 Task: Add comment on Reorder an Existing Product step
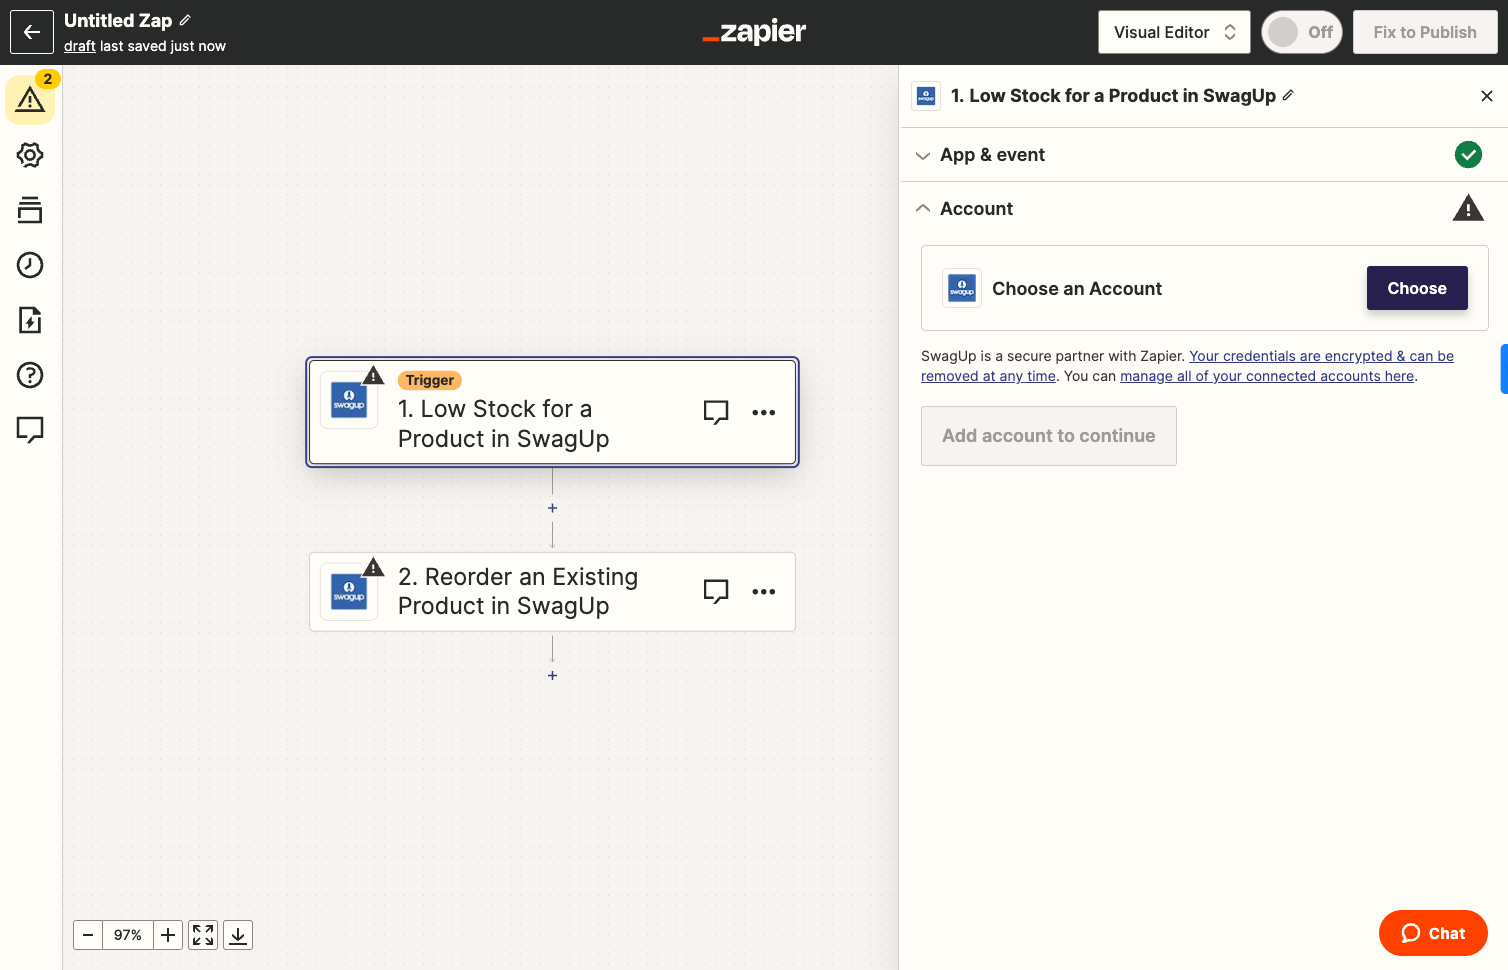(x=716, y=591)
